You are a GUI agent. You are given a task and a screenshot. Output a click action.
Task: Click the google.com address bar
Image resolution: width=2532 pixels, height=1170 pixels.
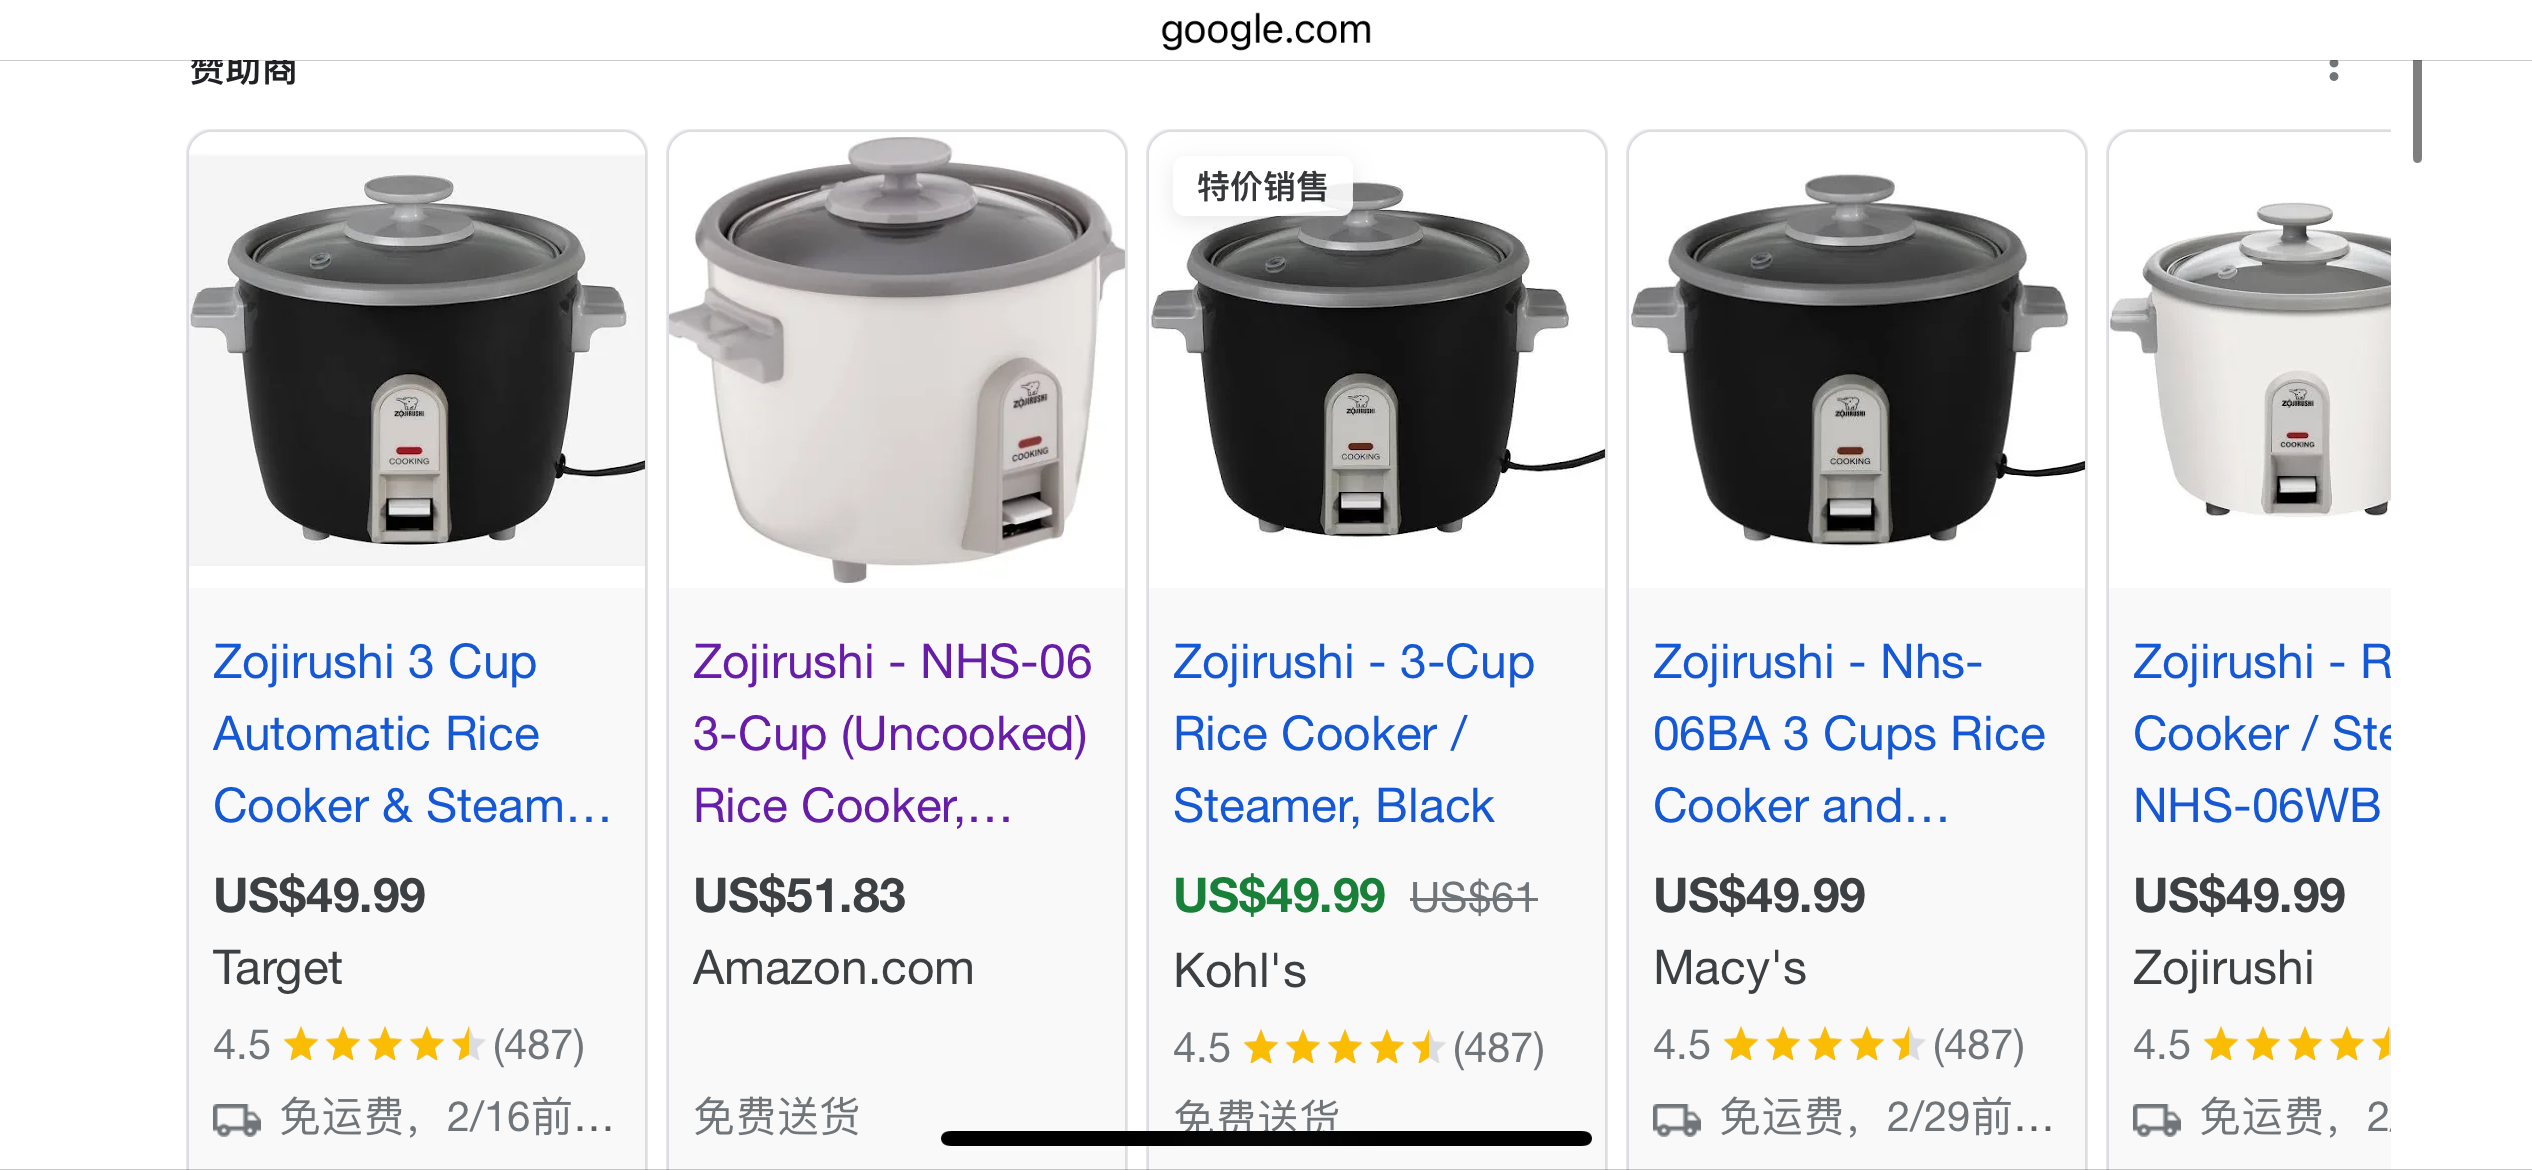coord(1266,30)
